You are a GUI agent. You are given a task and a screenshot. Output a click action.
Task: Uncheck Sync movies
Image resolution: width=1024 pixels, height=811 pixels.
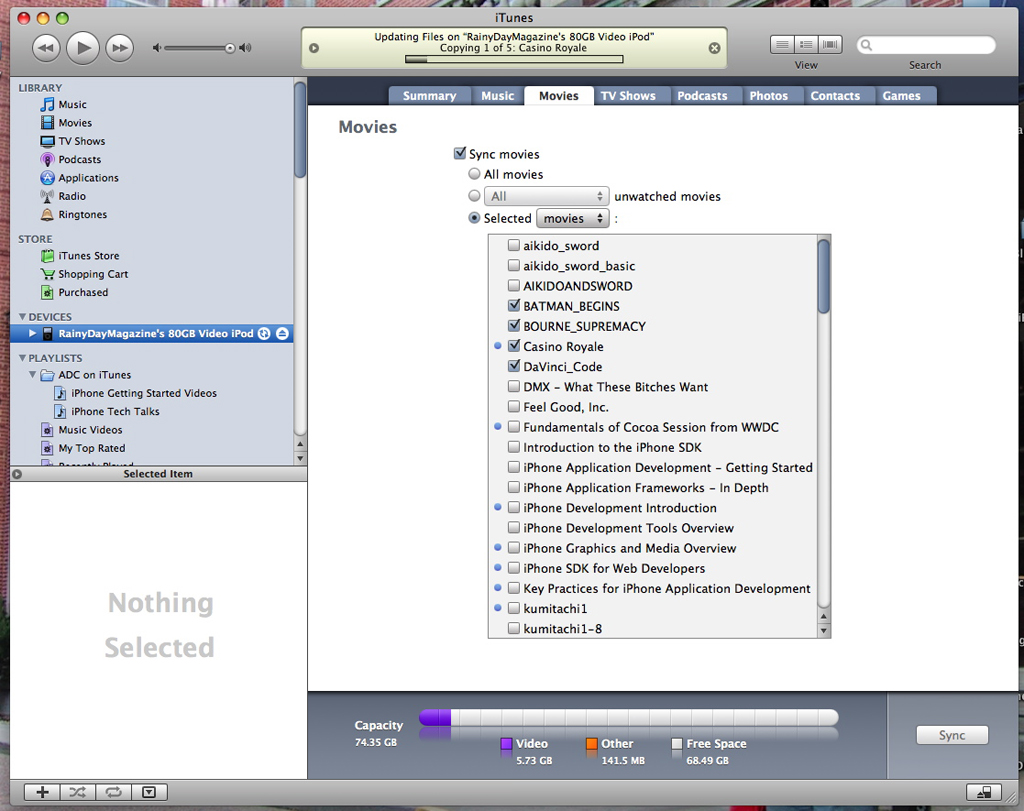460,153
